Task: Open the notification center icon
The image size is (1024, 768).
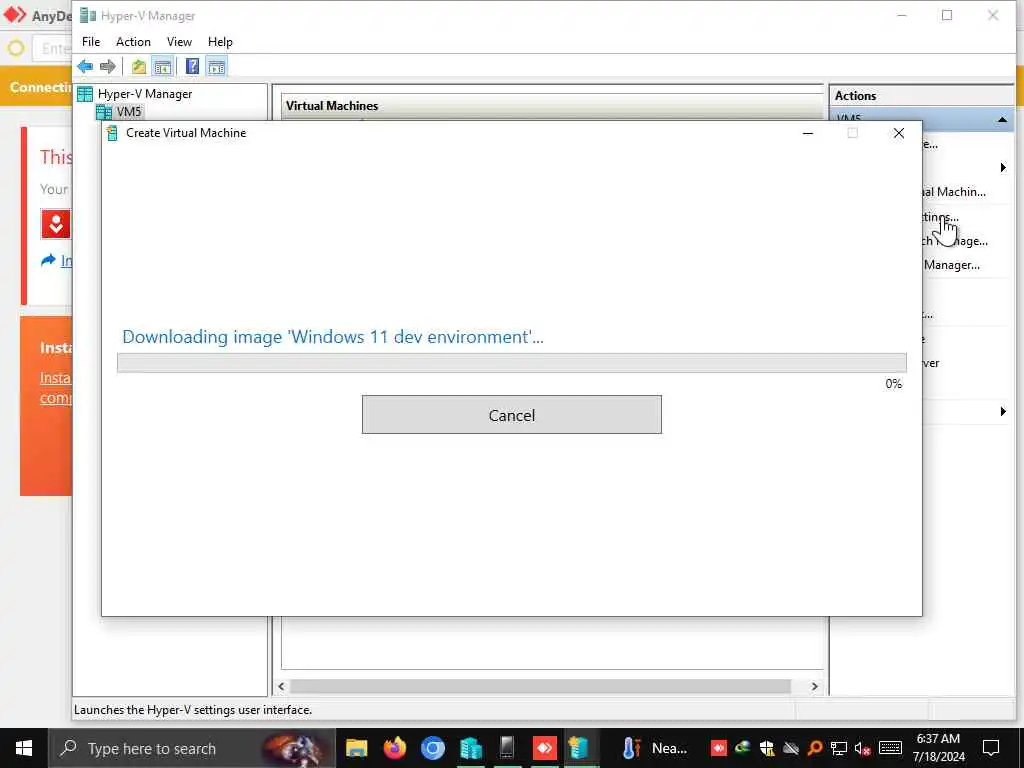Action: pos(991,748)
